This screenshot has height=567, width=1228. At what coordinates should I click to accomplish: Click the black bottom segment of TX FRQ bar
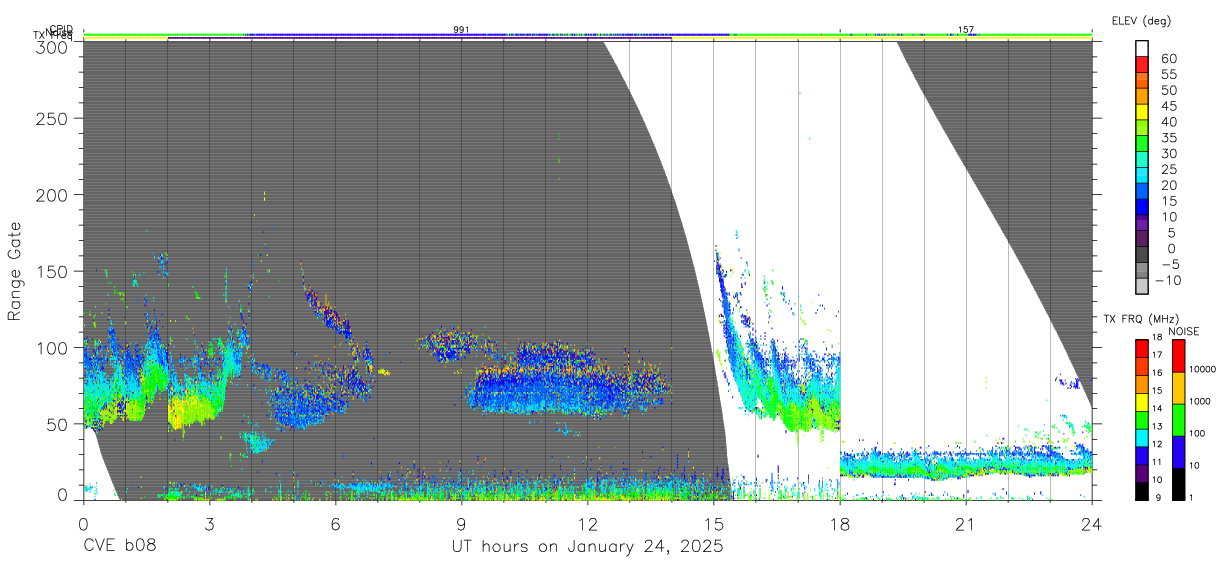1142,491
